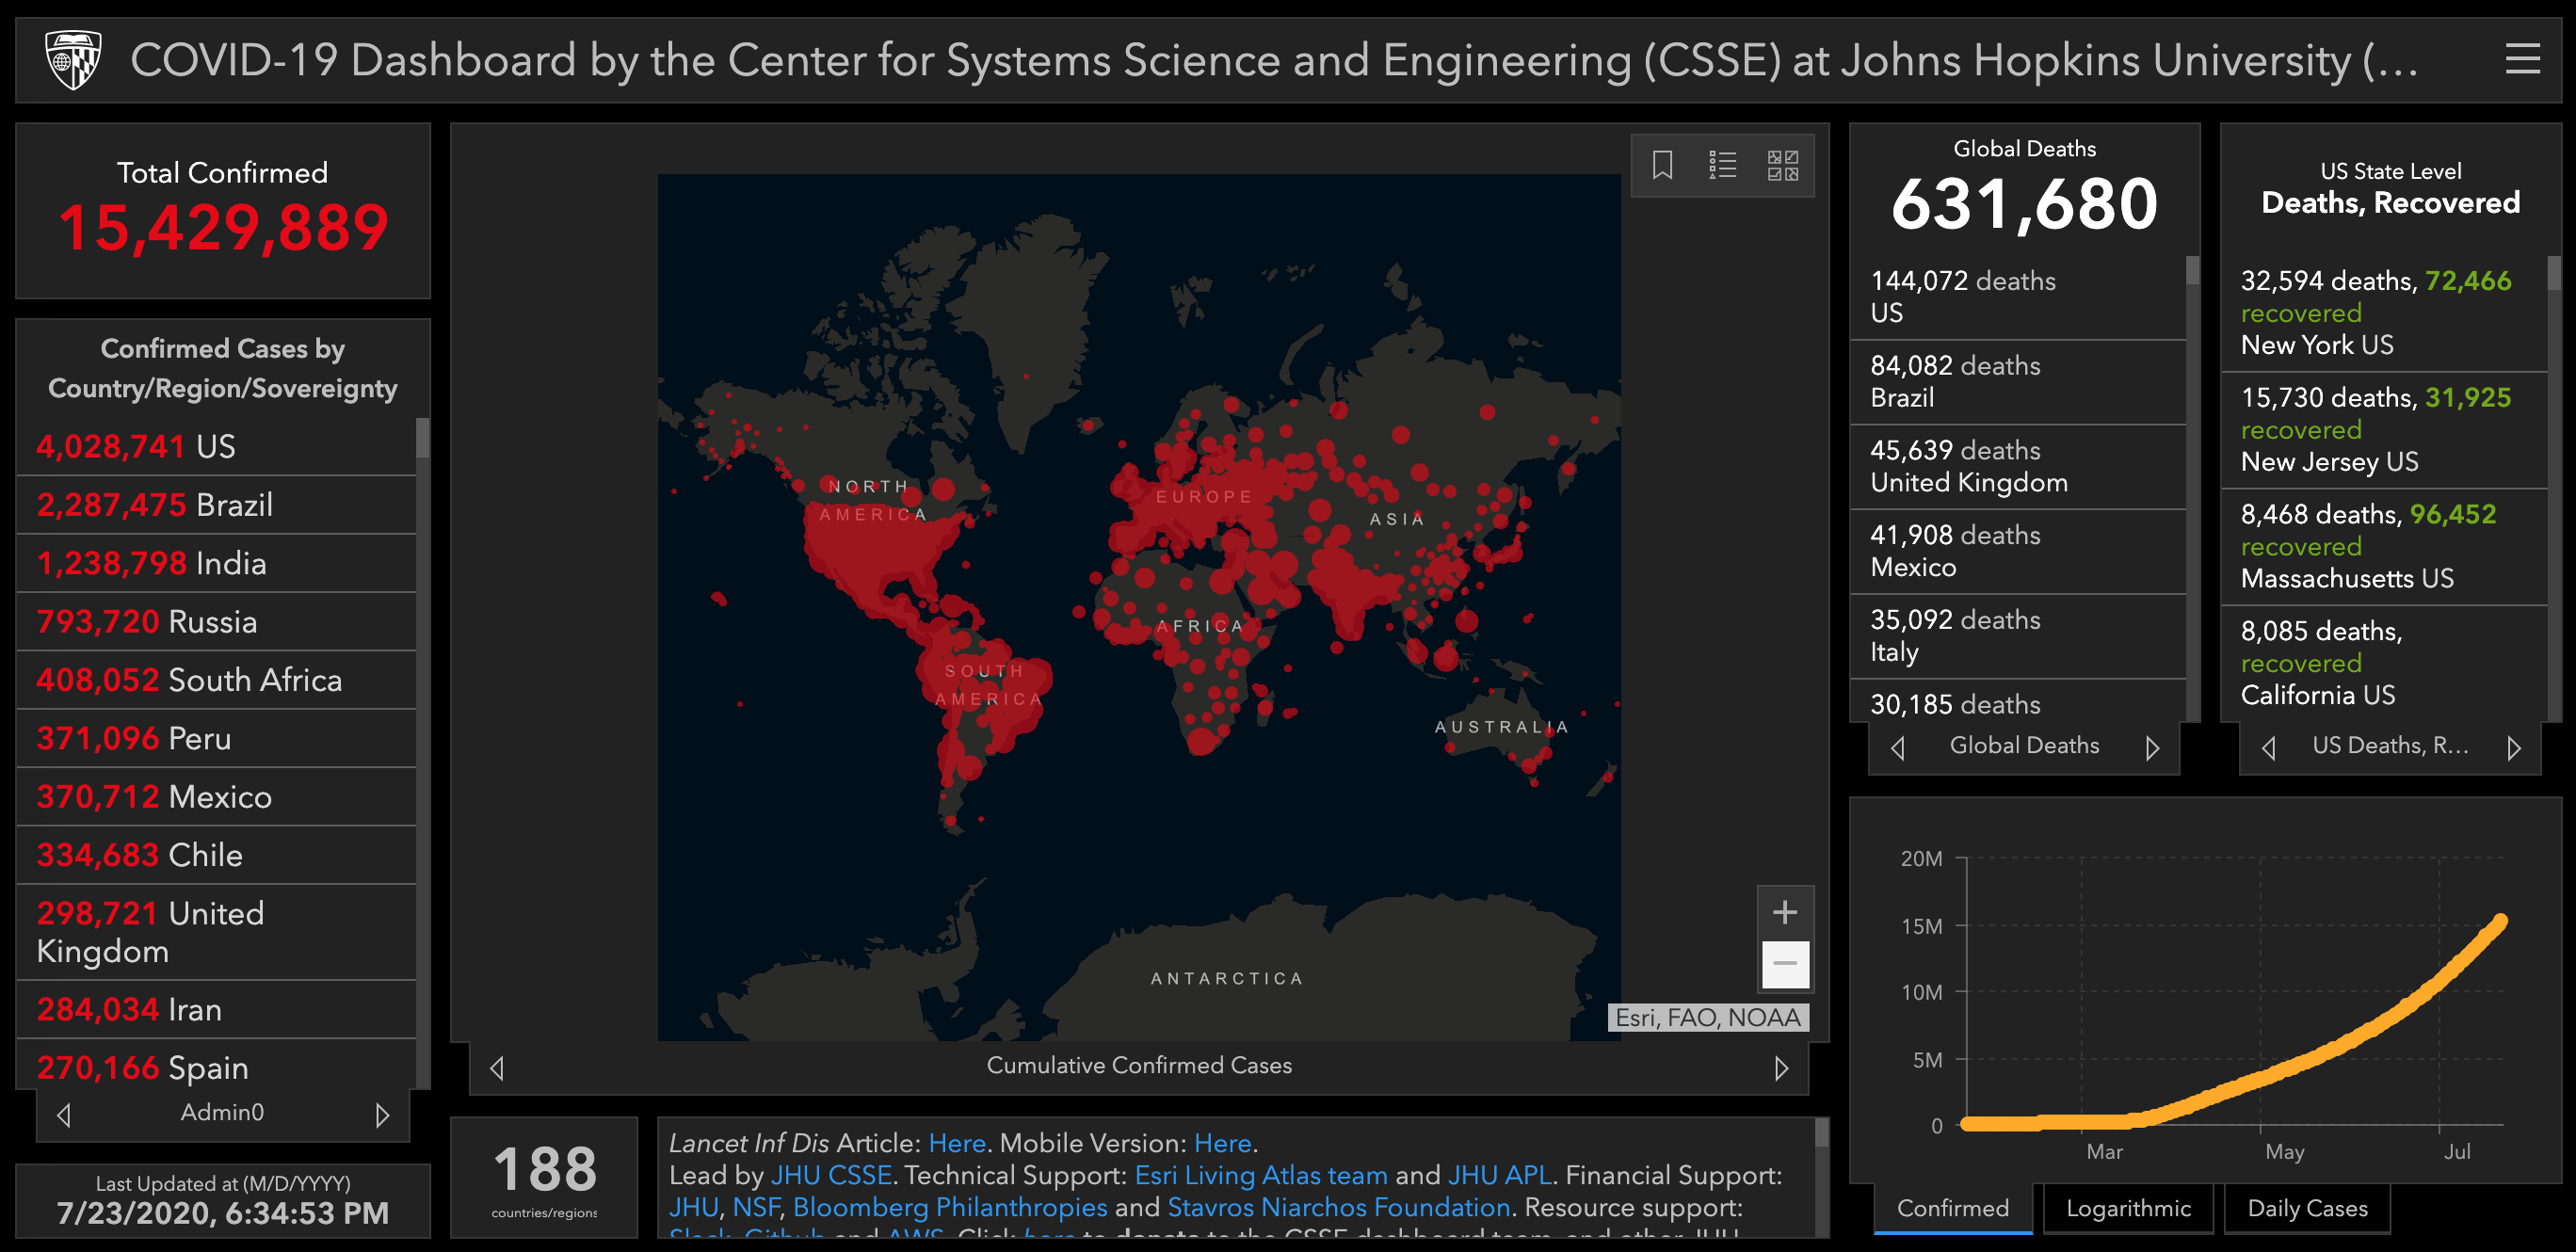Viewport: 2576px width, 1252px height.
Task: Open the basemap gallery grid icon
Action: click(x=1782, y=165)
